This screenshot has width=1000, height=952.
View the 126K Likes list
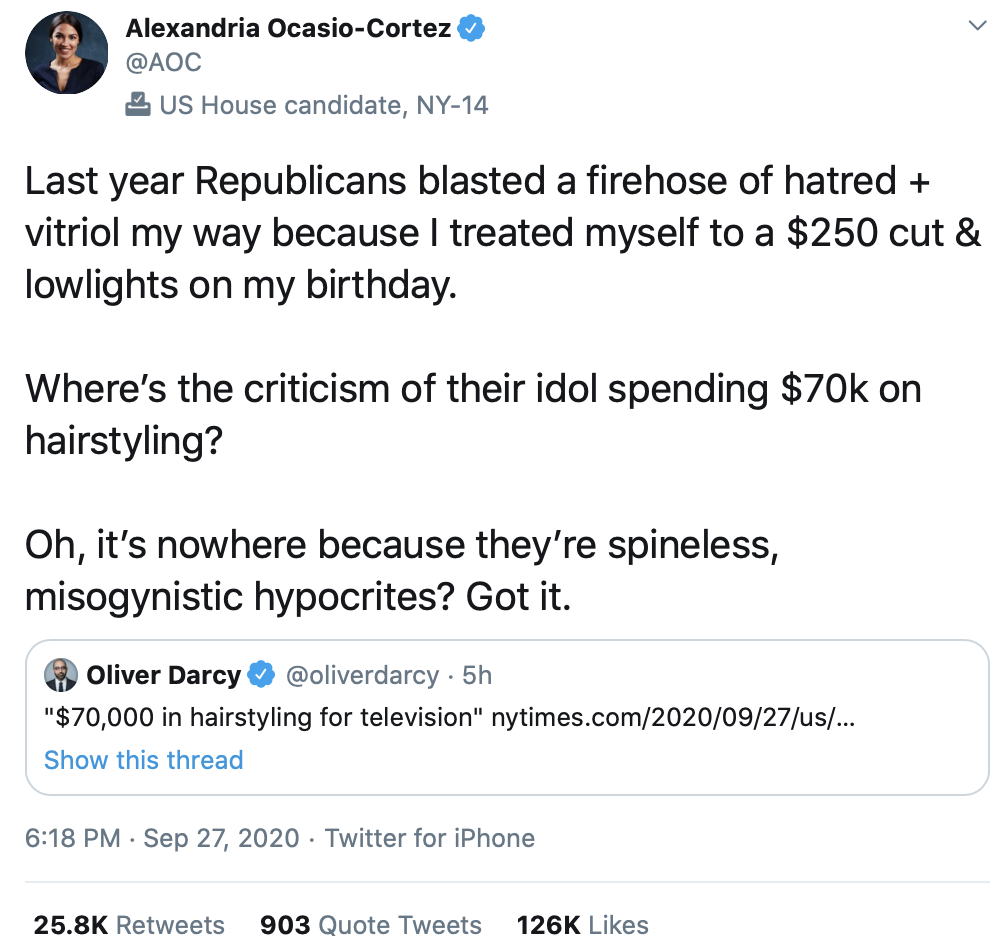point(582,925)
